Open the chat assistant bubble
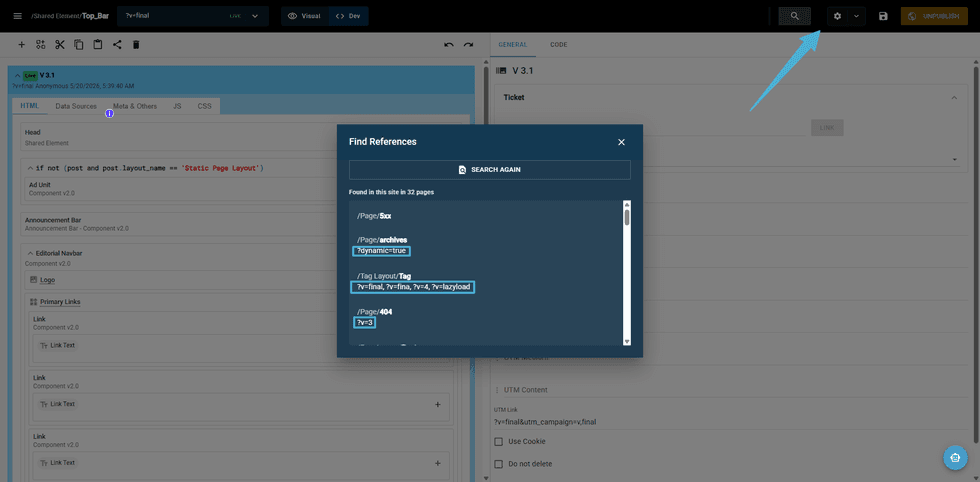980x482 pixels. (x=955, y=457)
